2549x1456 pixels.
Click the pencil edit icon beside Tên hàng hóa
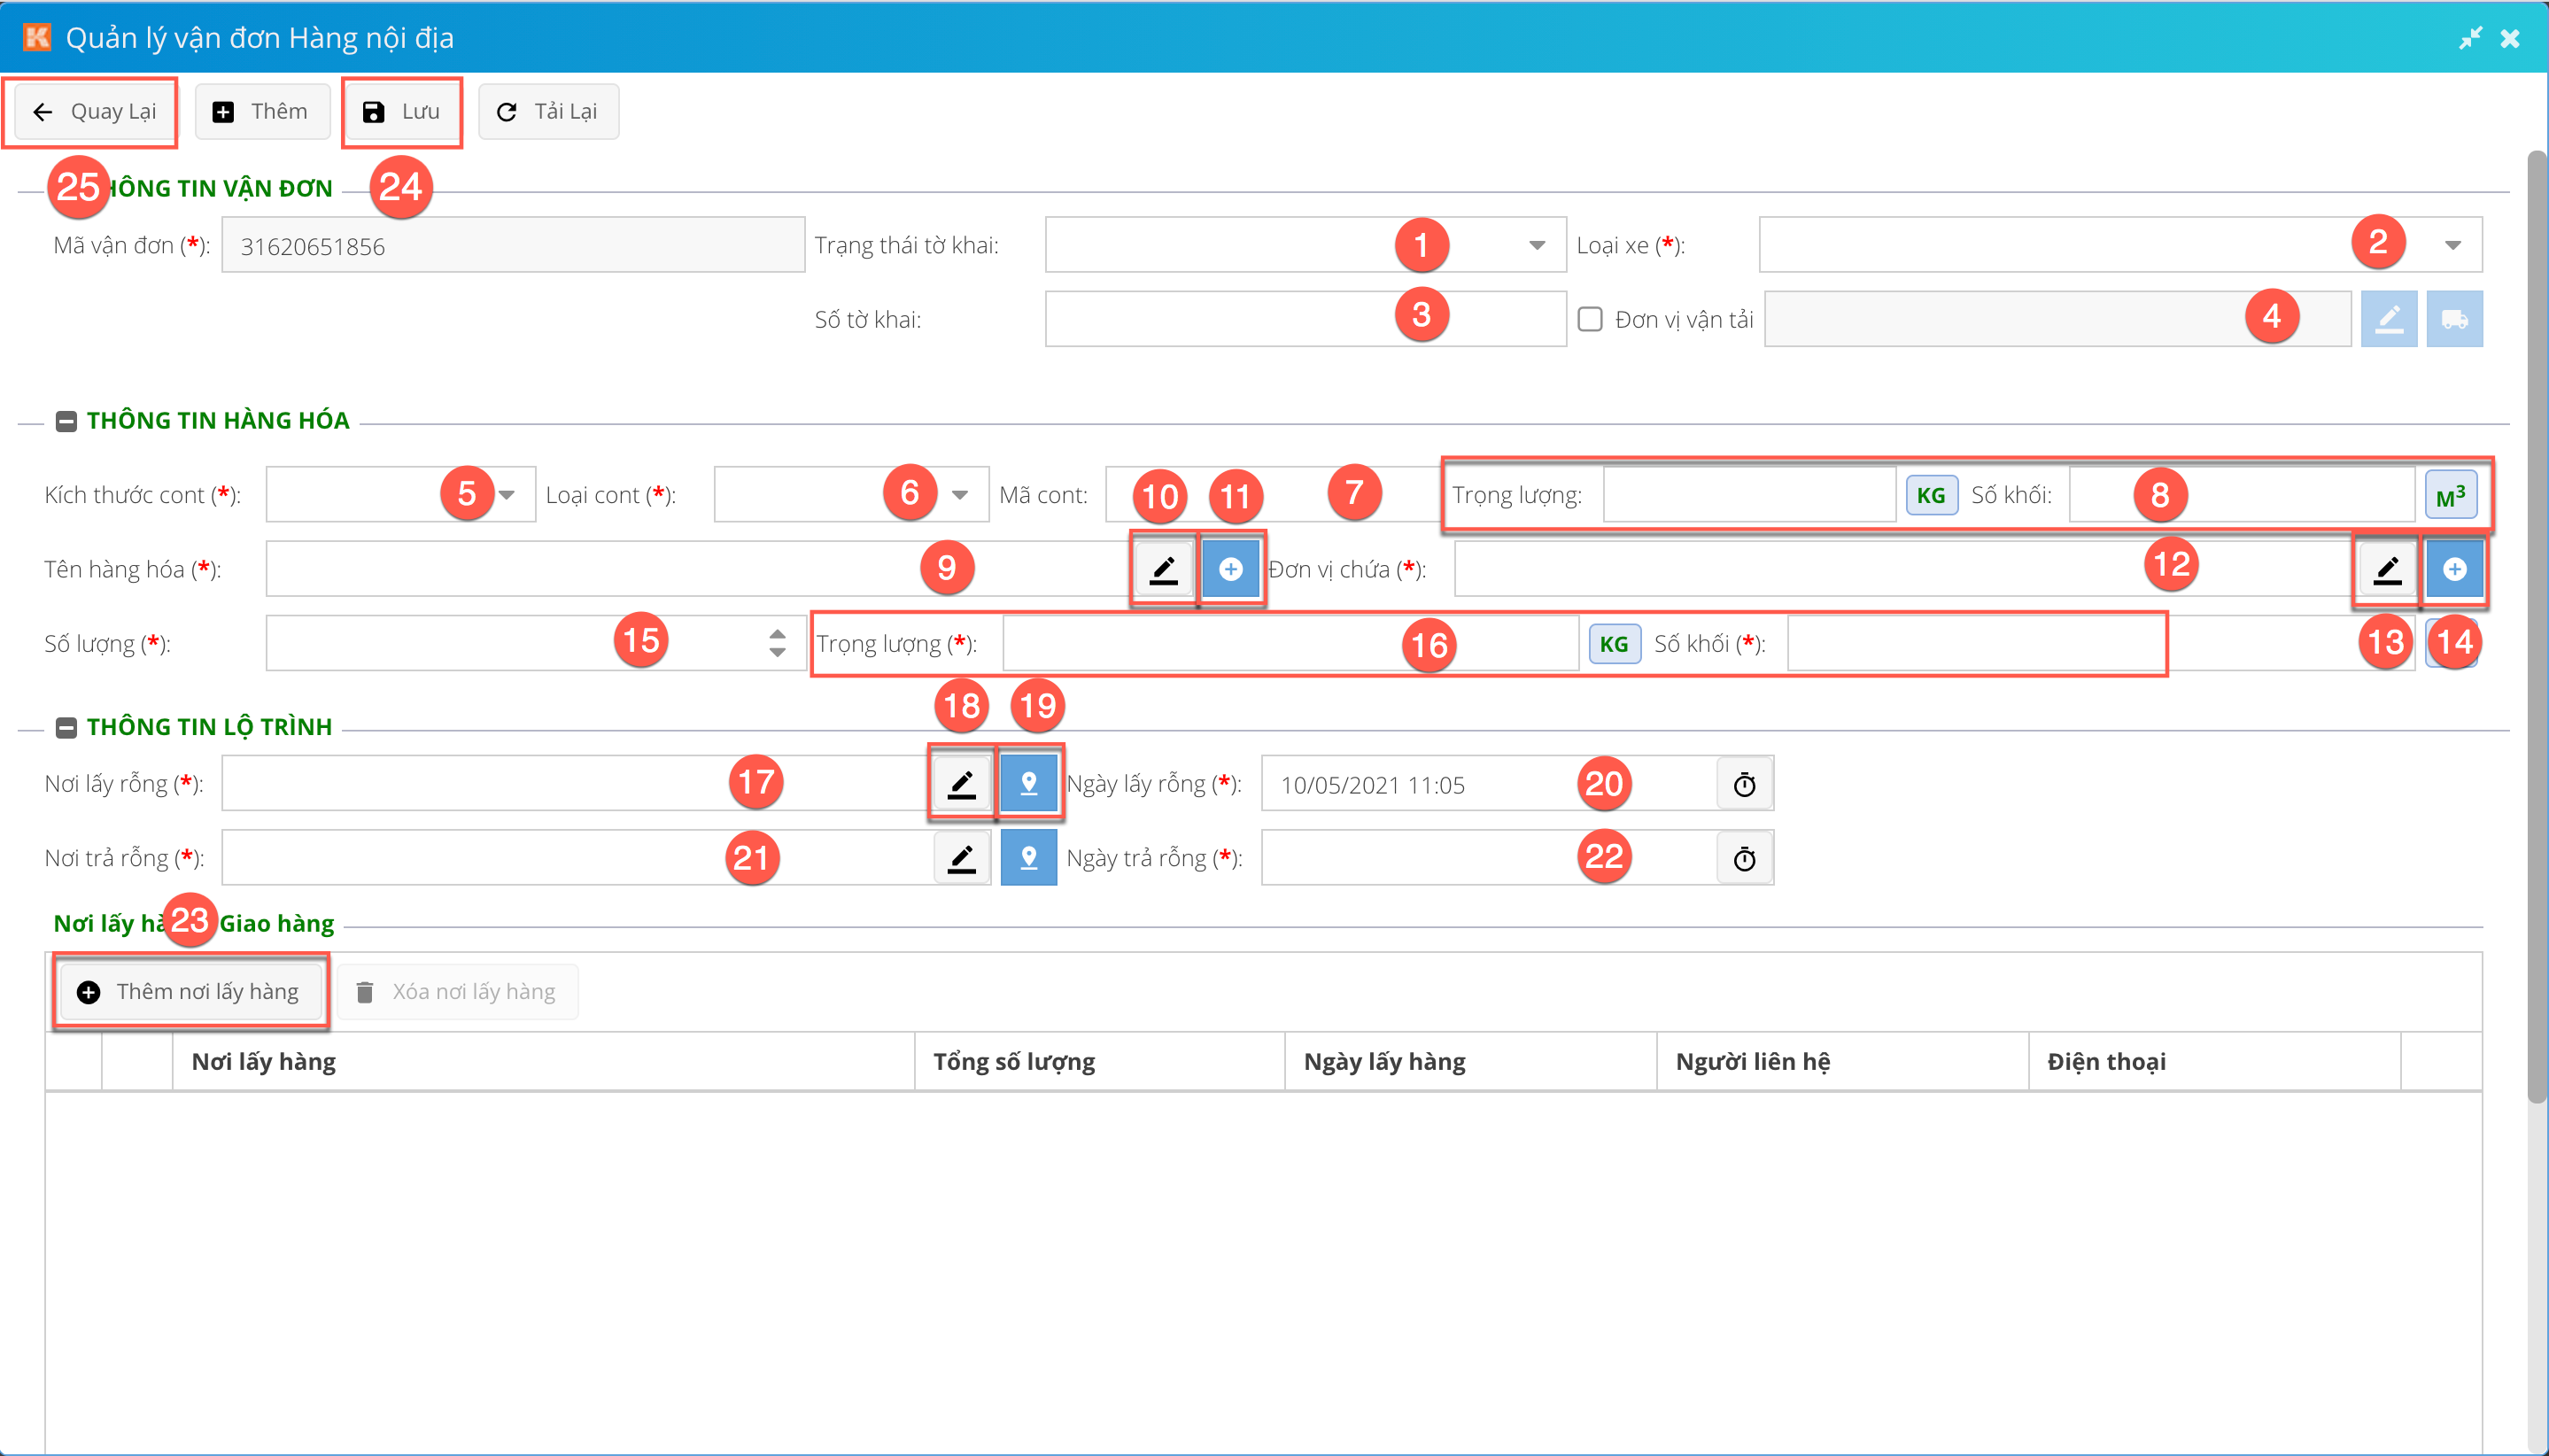coord(1163,569)
